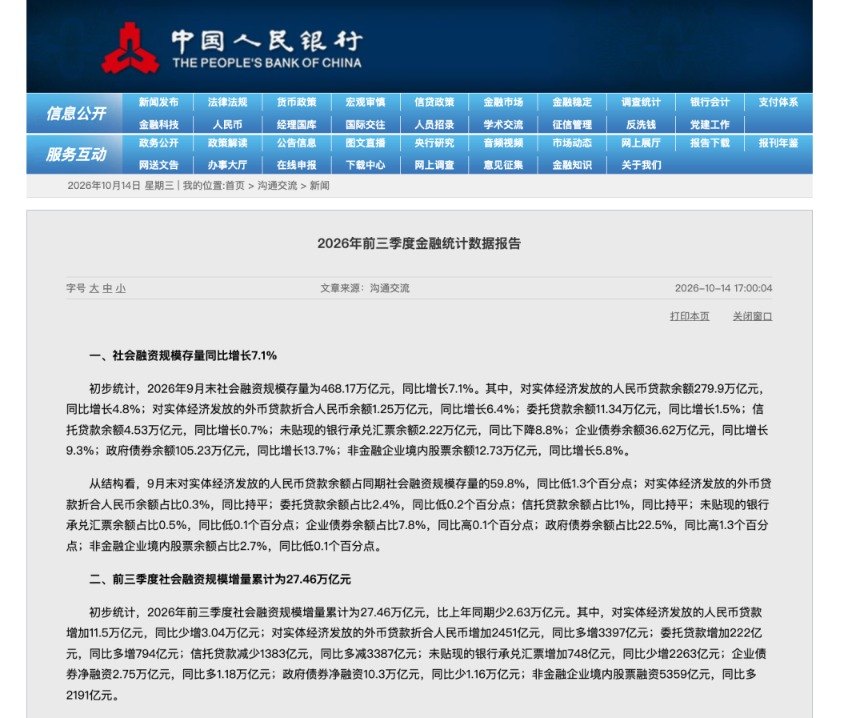Viewport: 864px width, 718px height.
Task: Open 网上展厅 navigation item
Action: point(641,143)
